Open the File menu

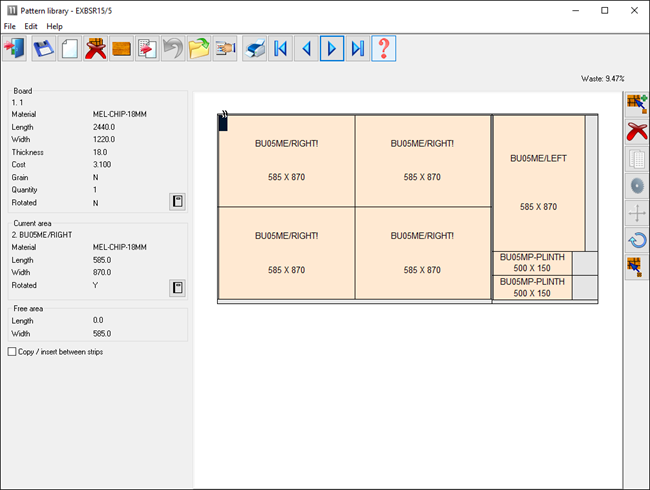click(x=10, y=26)
